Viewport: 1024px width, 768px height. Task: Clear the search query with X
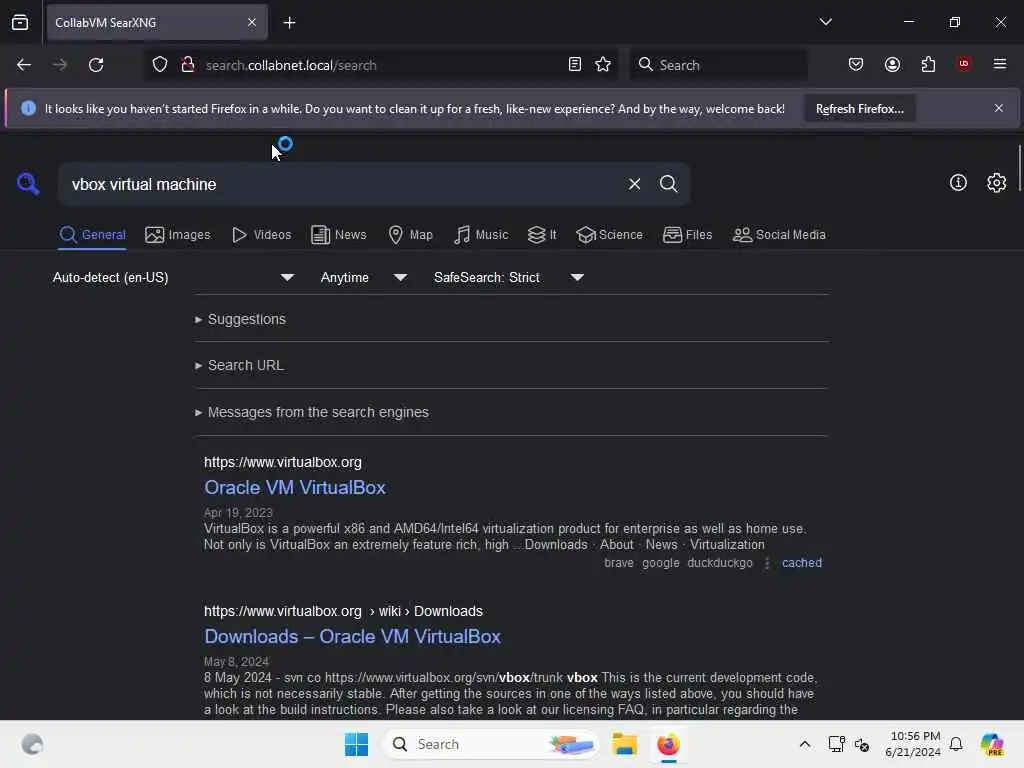tap(634, 184)
